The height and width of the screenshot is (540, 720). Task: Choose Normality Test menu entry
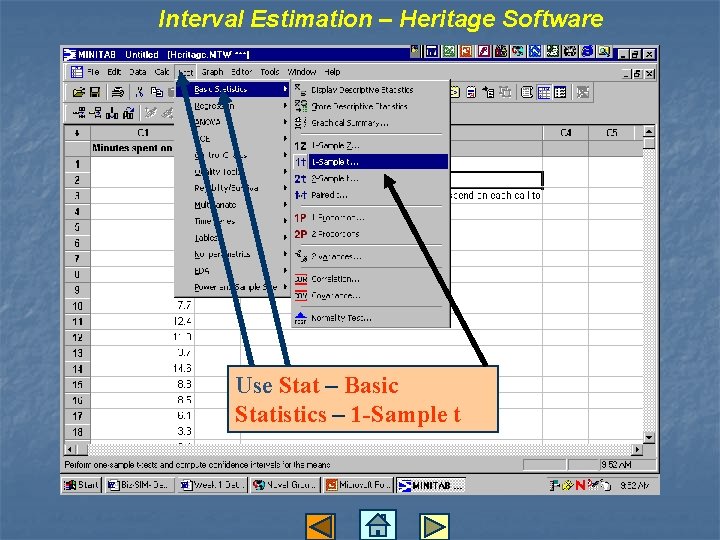click(371, 318)
